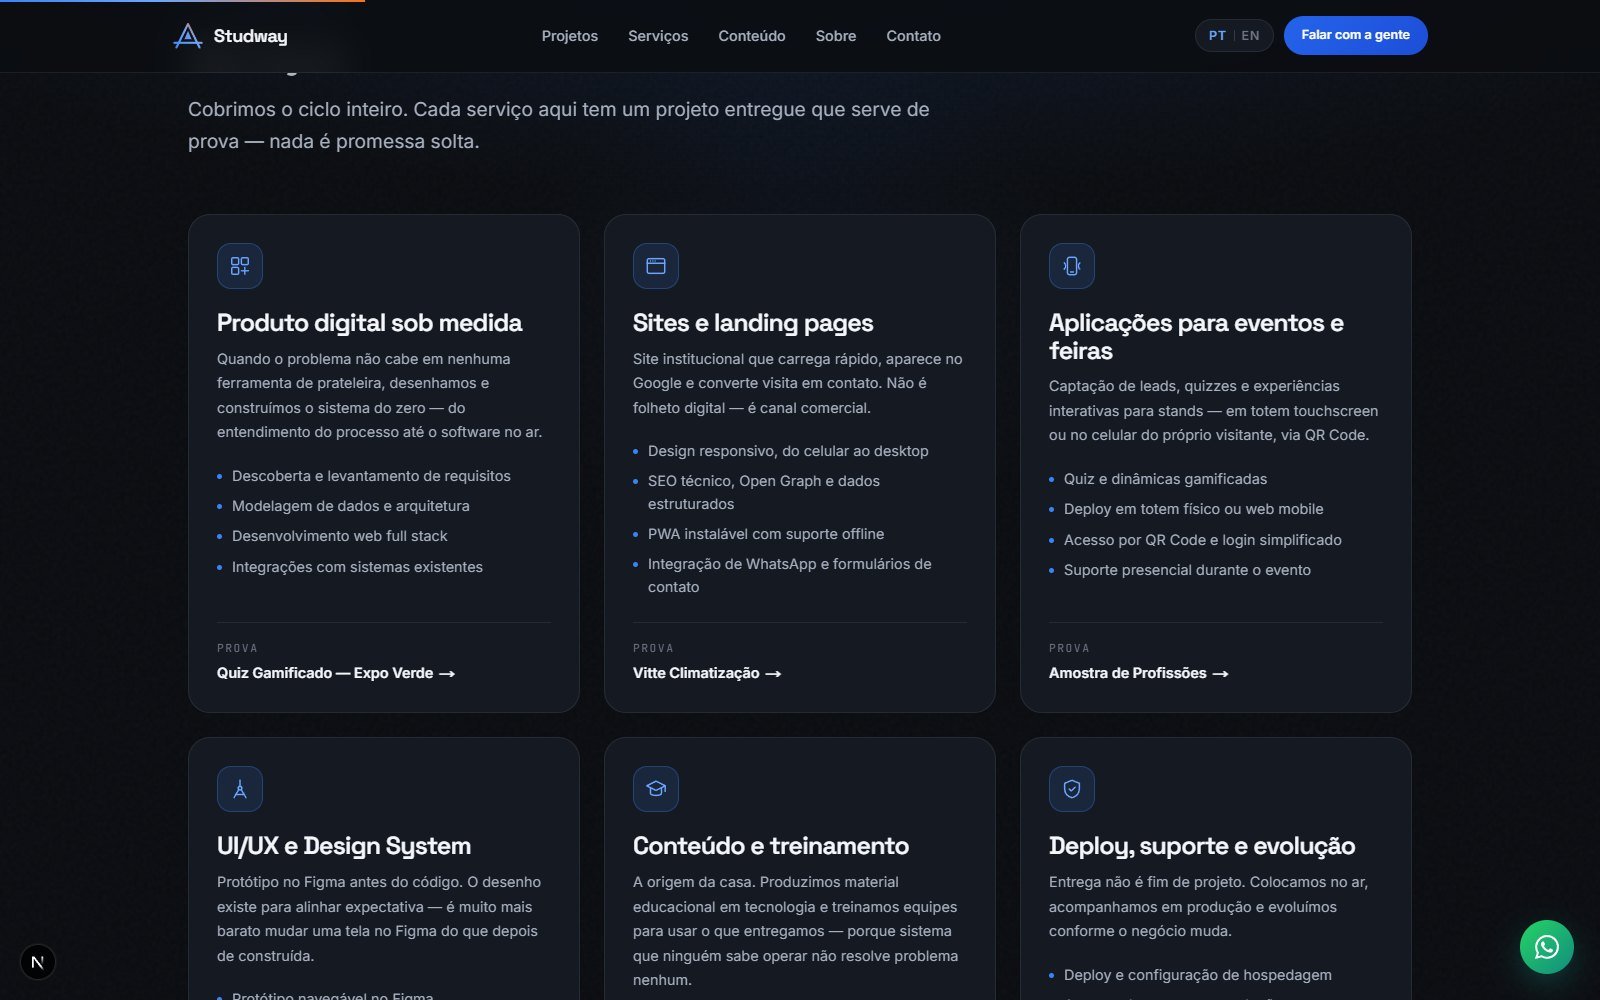Open the Serviços menu item
The image size is (1600, 1000).
(x=658, y=36)
